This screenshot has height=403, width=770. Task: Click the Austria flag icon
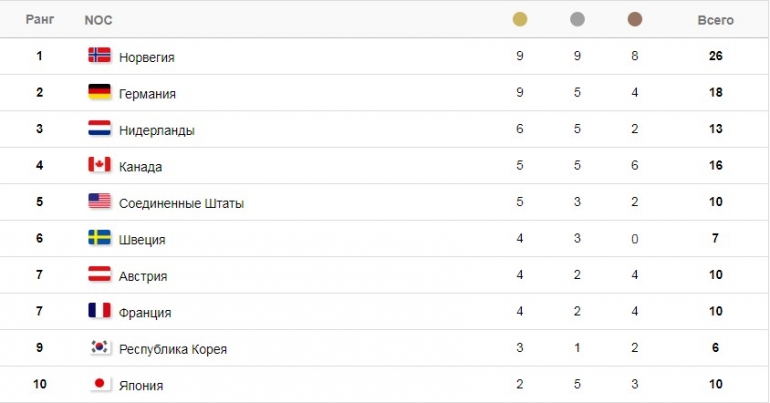pyautogui.click(x=99, y=274)
